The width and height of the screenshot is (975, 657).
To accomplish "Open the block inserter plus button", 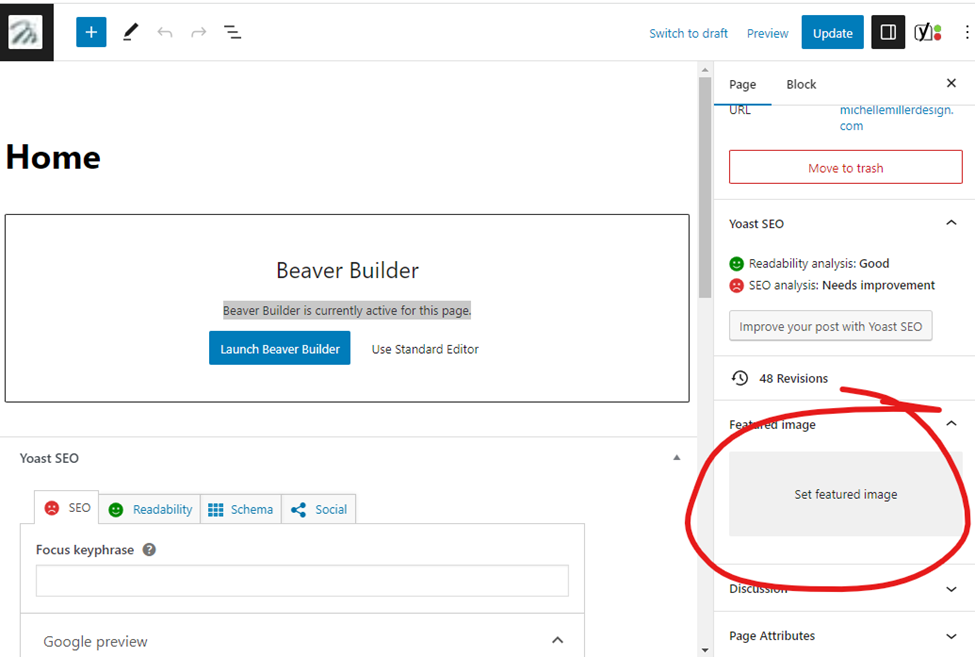I will click(91, 32).
